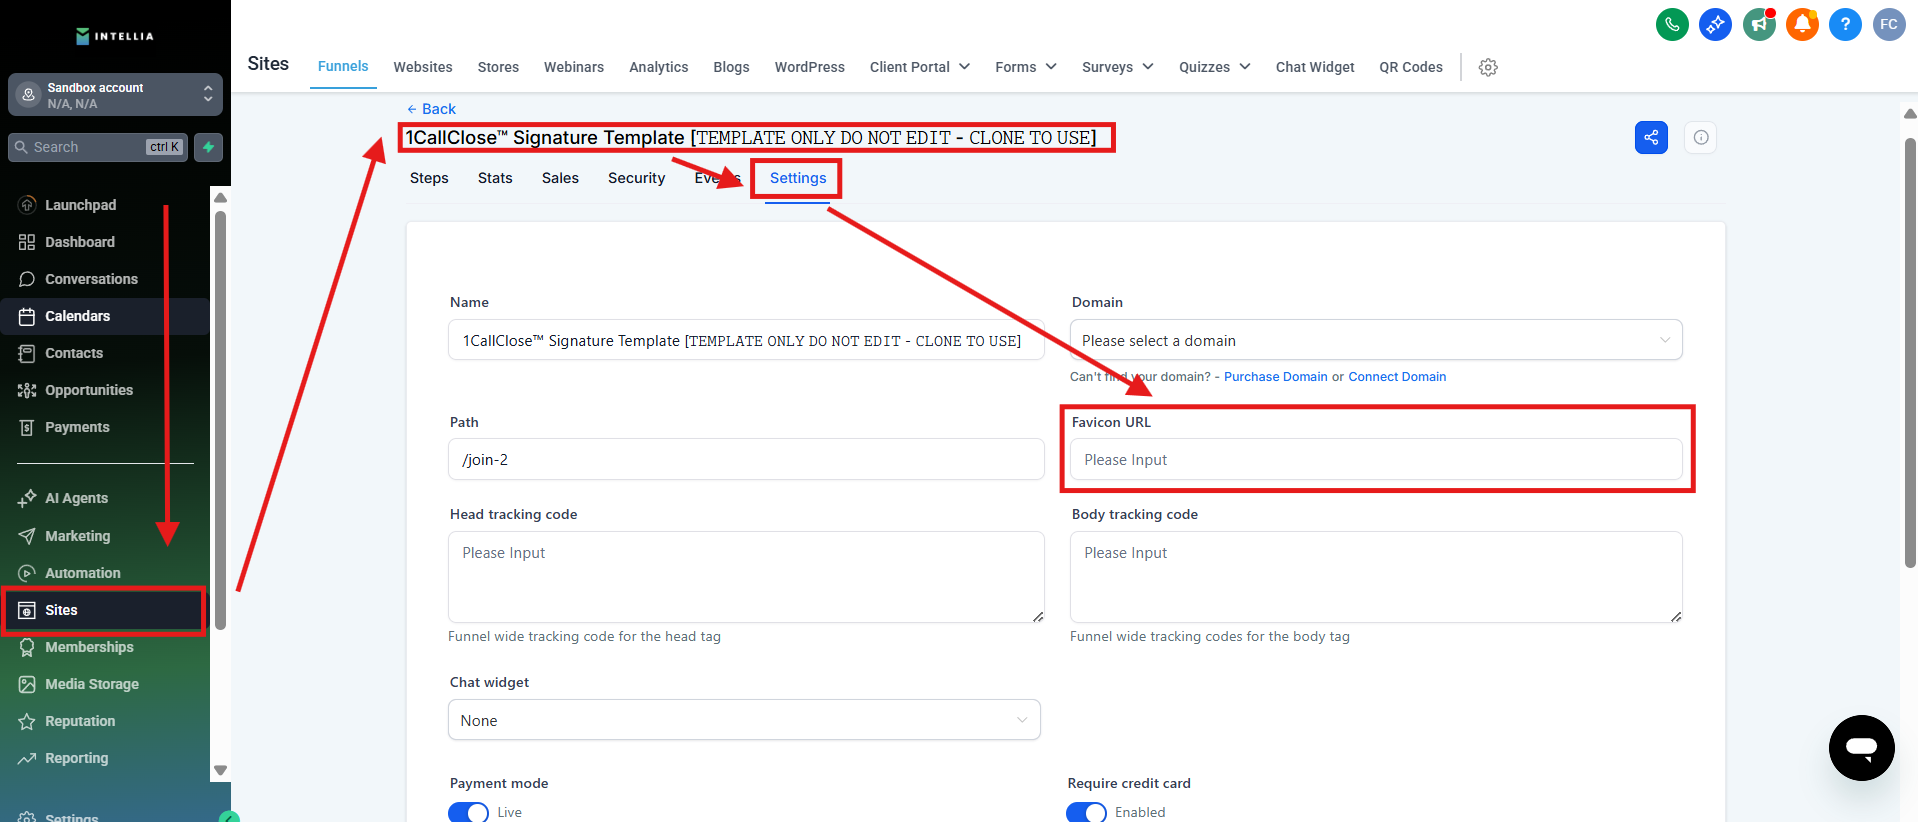Open the Domain selection dropdown
Viewport: 1918px width, 822px height.
pos(1375,341)
